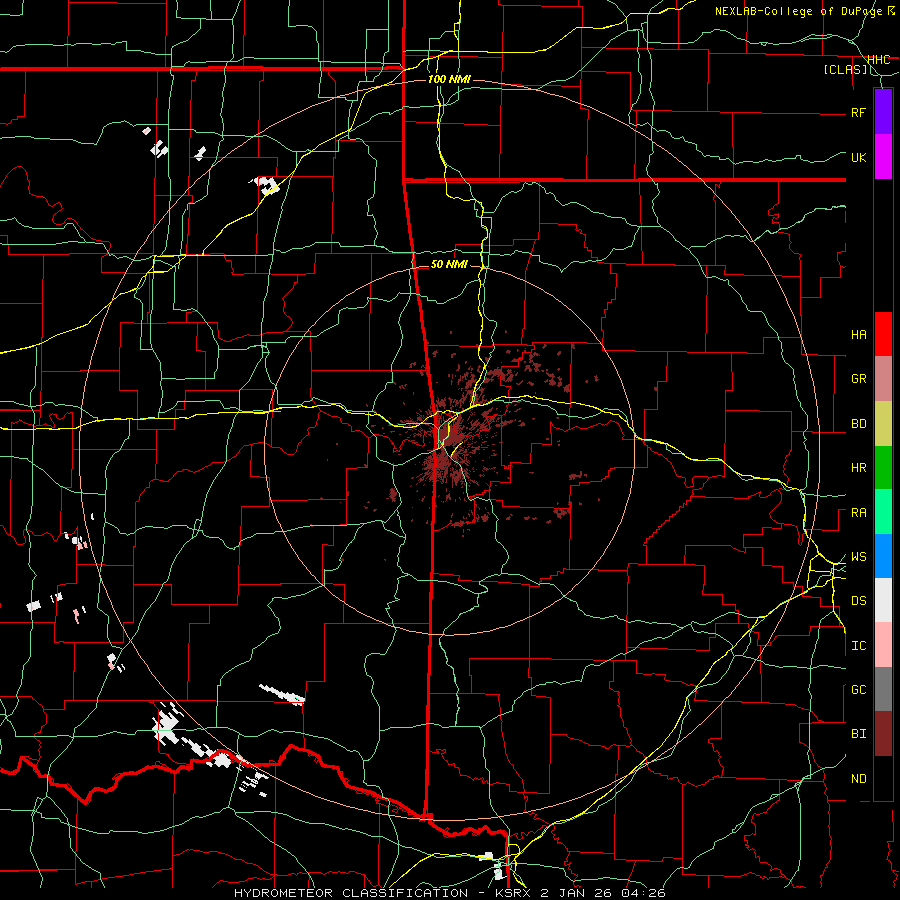900x900 pixels.
Task: Click the HA red legend swatch
Action: (x=883, y=334)
